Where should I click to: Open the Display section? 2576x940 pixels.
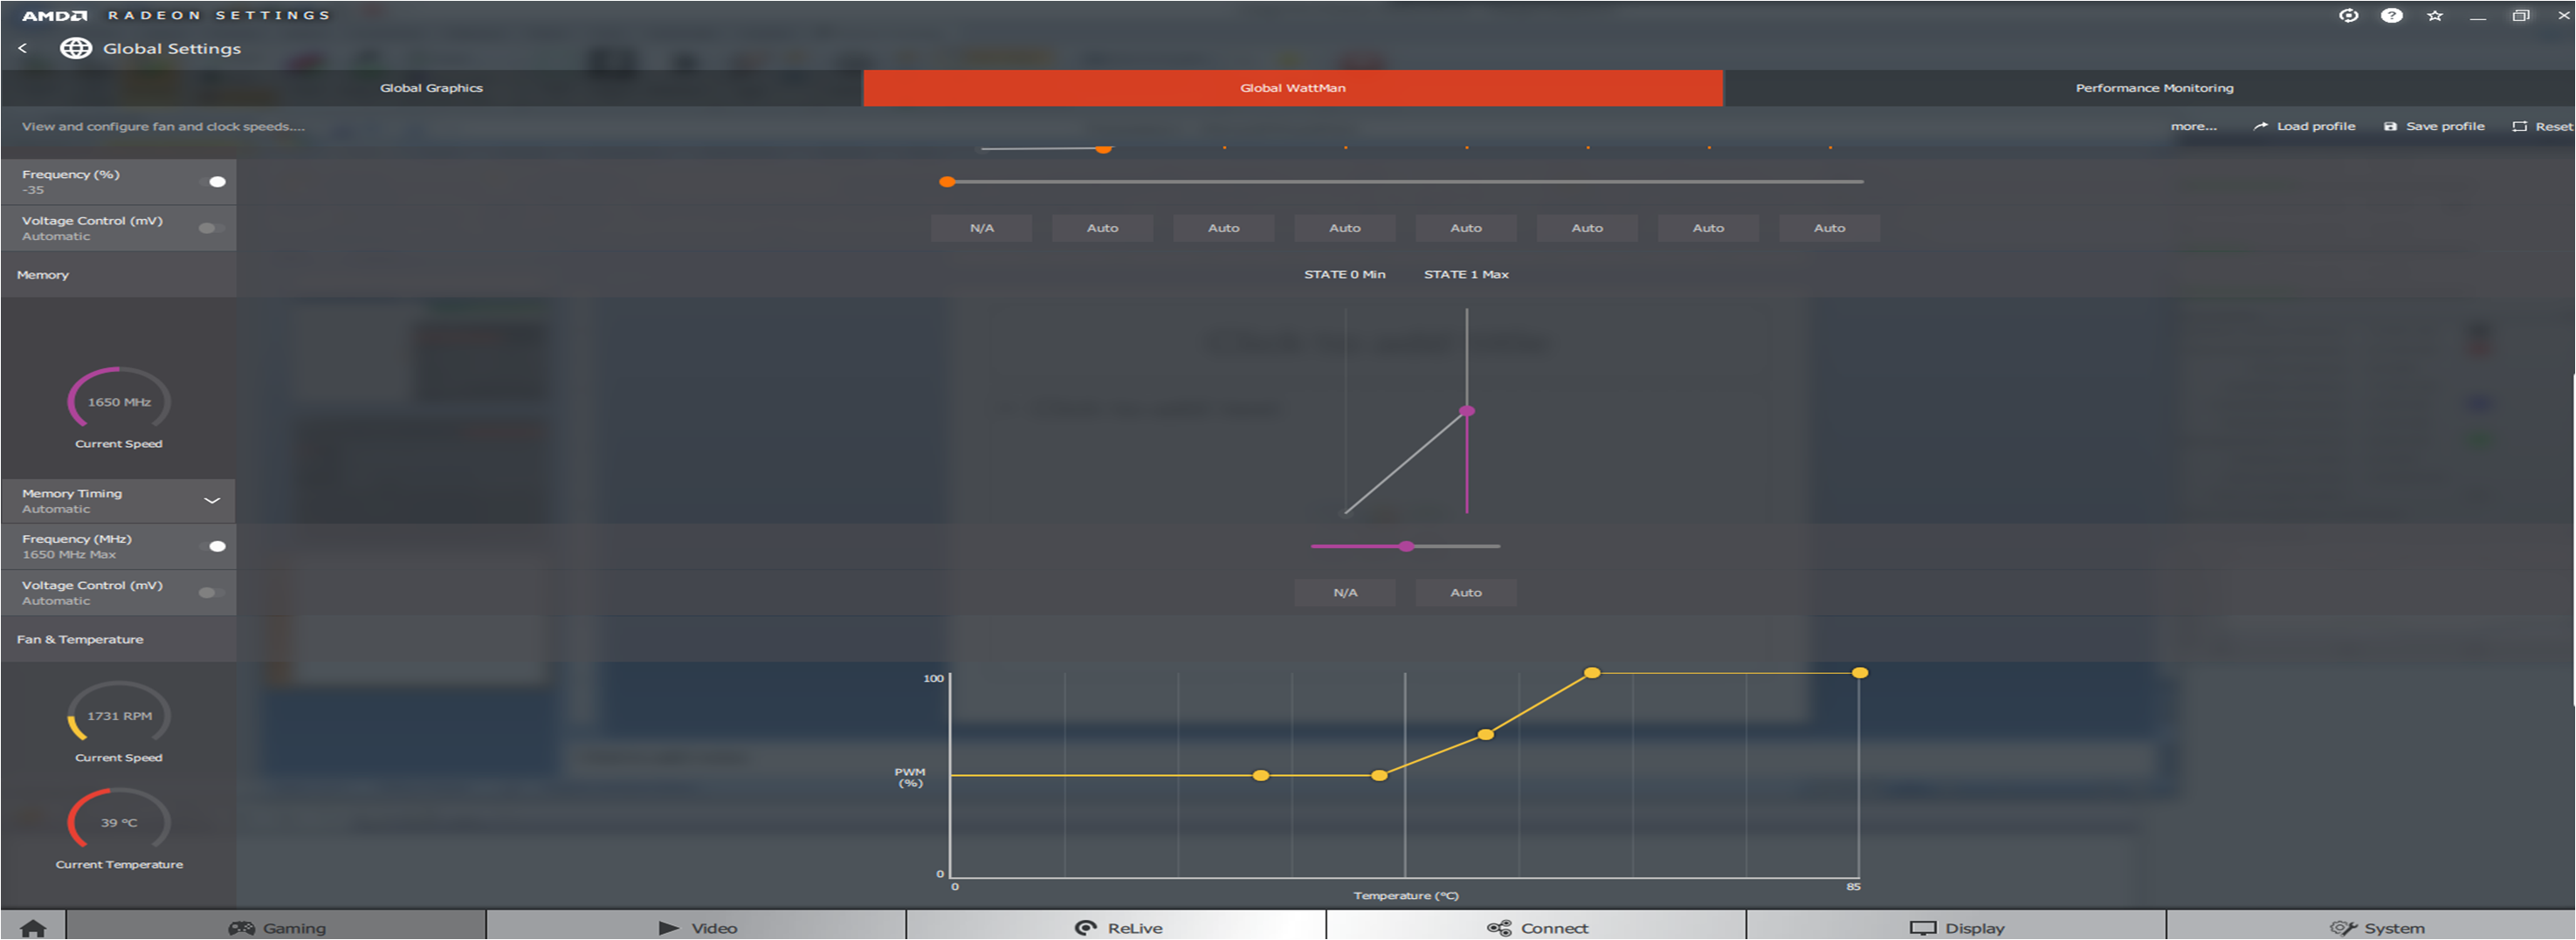1957,926
